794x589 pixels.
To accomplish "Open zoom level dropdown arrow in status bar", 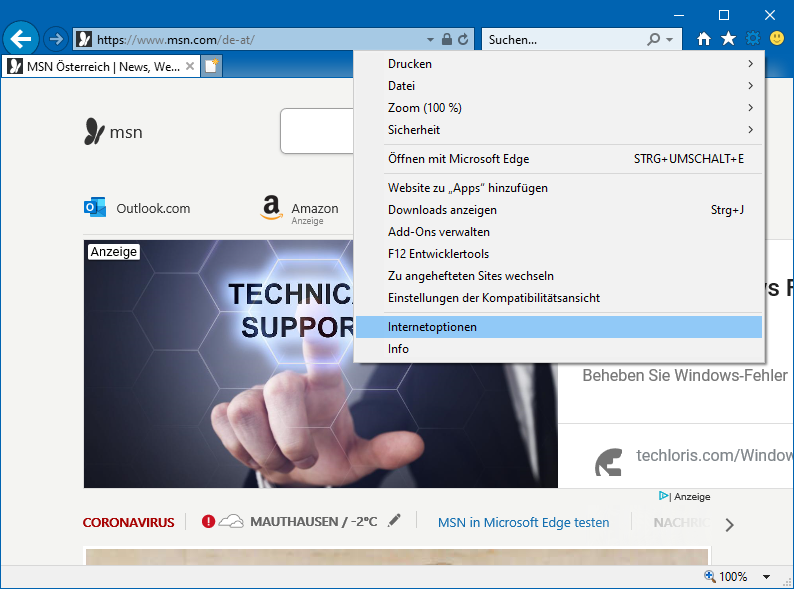I will coord(766,577).
